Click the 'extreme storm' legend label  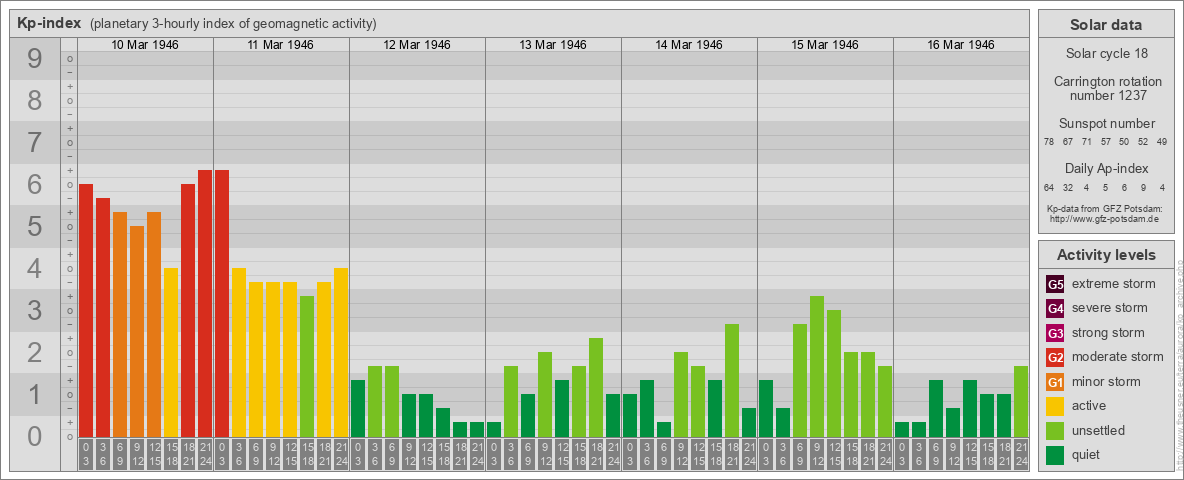1114,285
